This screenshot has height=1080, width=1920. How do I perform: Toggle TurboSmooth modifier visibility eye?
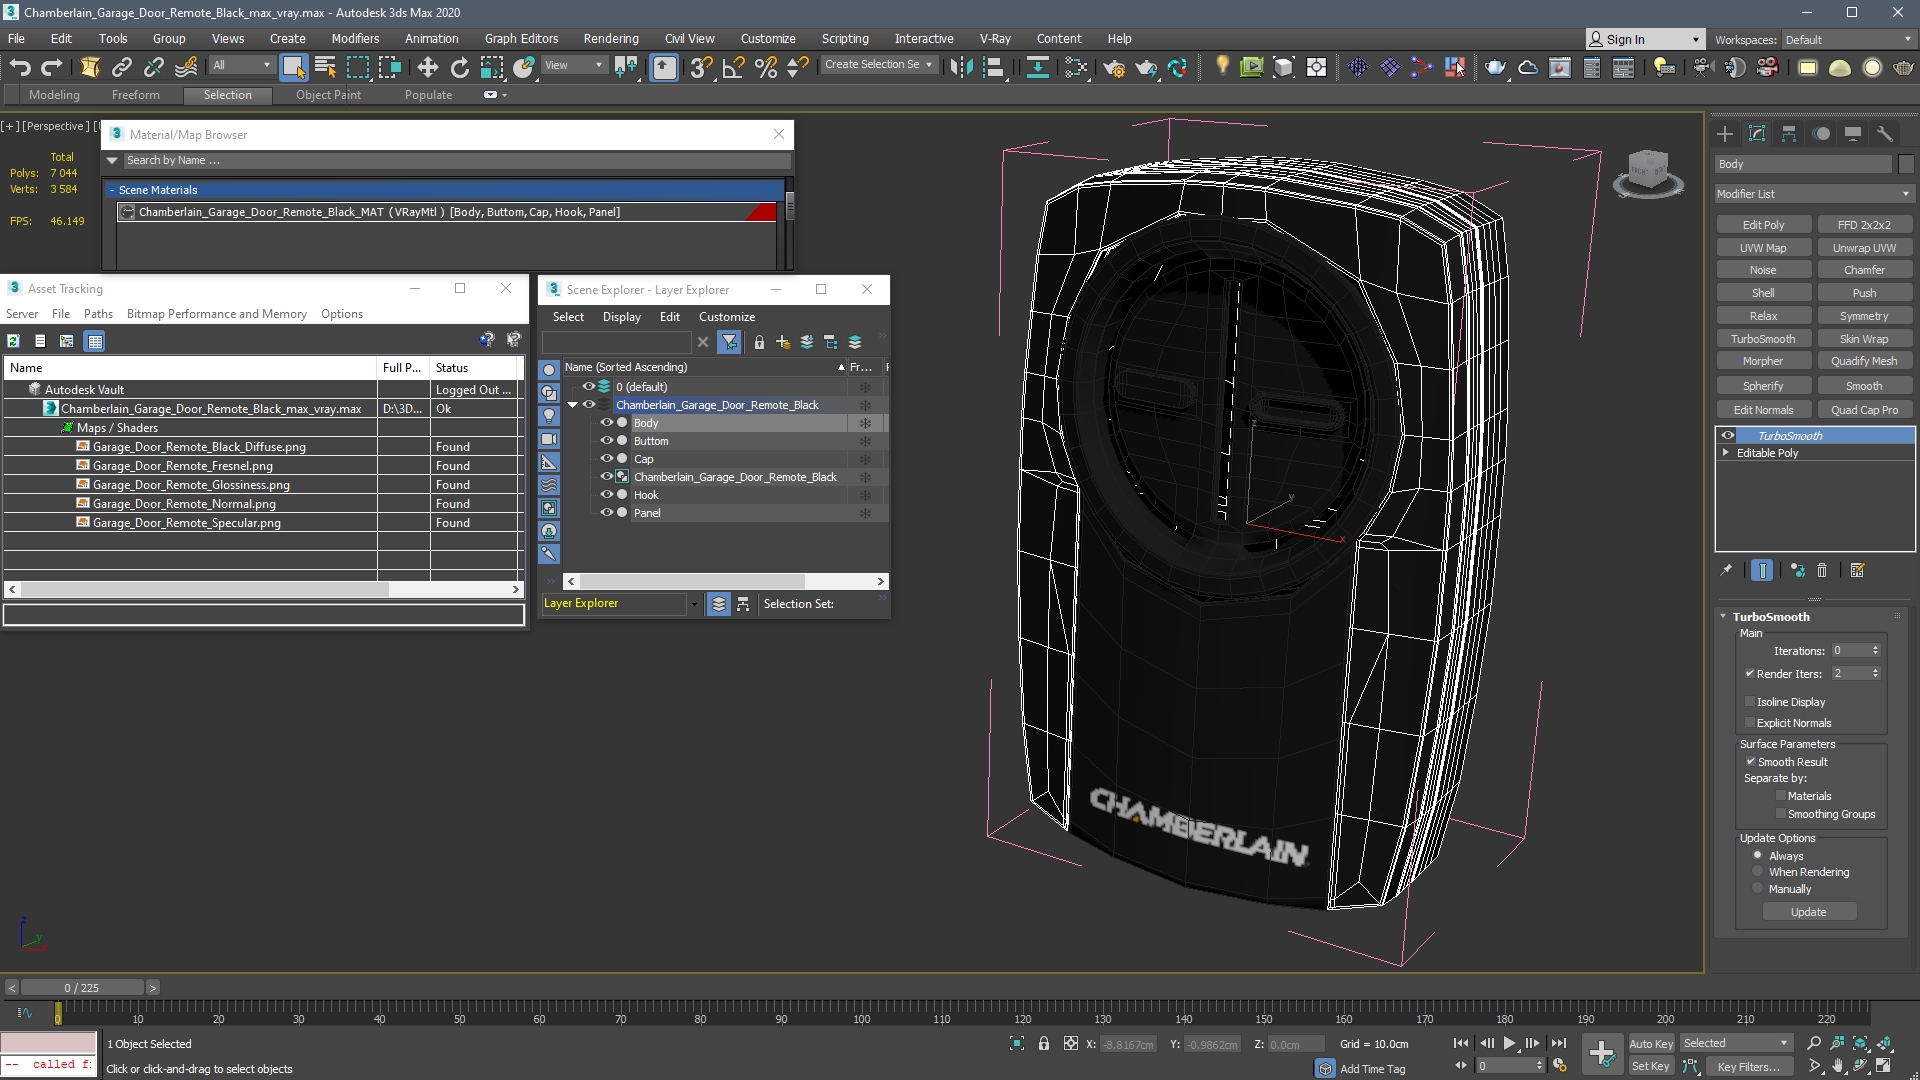[x=1727, y=435]
